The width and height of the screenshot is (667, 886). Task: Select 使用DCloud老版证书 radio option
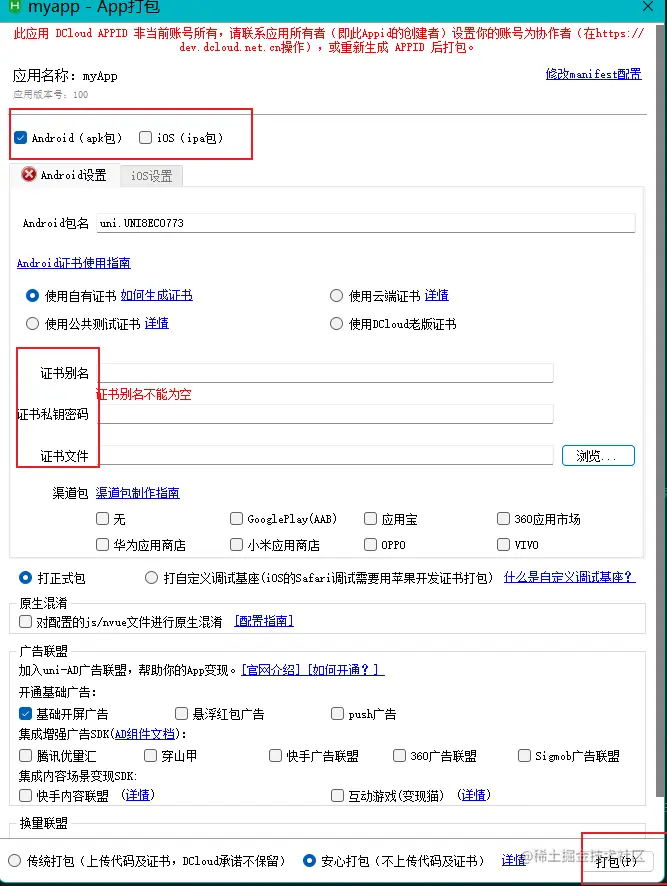point(336,323)
